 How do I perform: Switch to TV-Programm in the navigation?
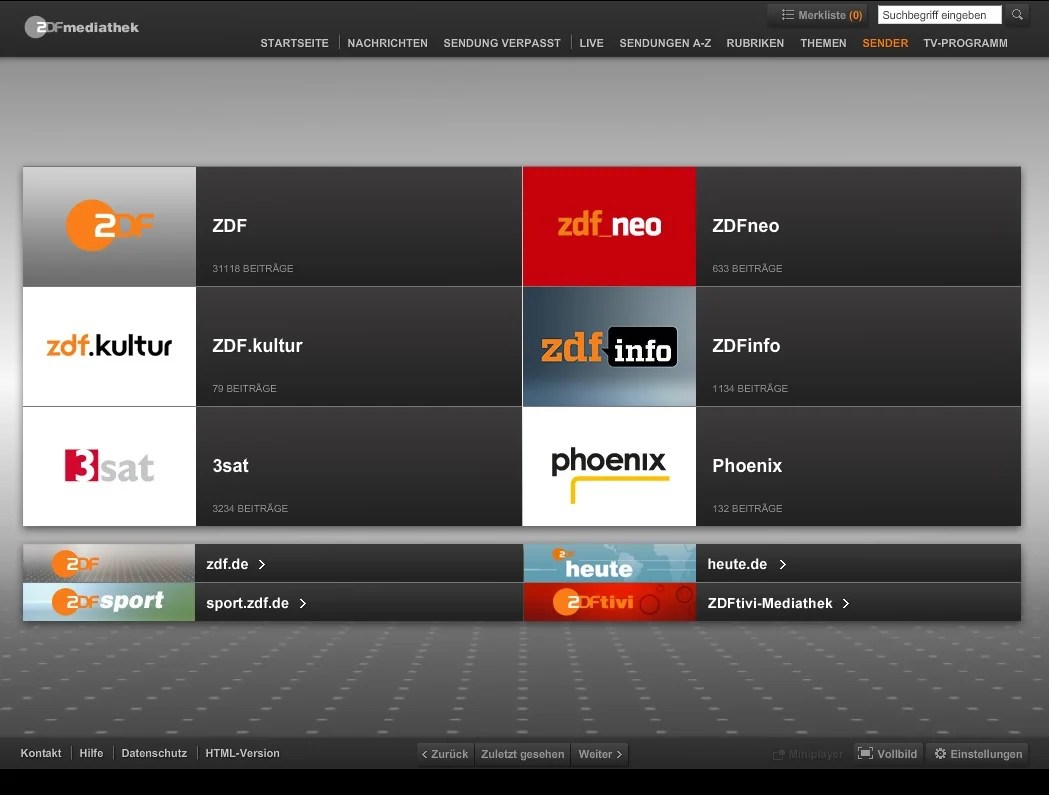click(x=965, y=43)
